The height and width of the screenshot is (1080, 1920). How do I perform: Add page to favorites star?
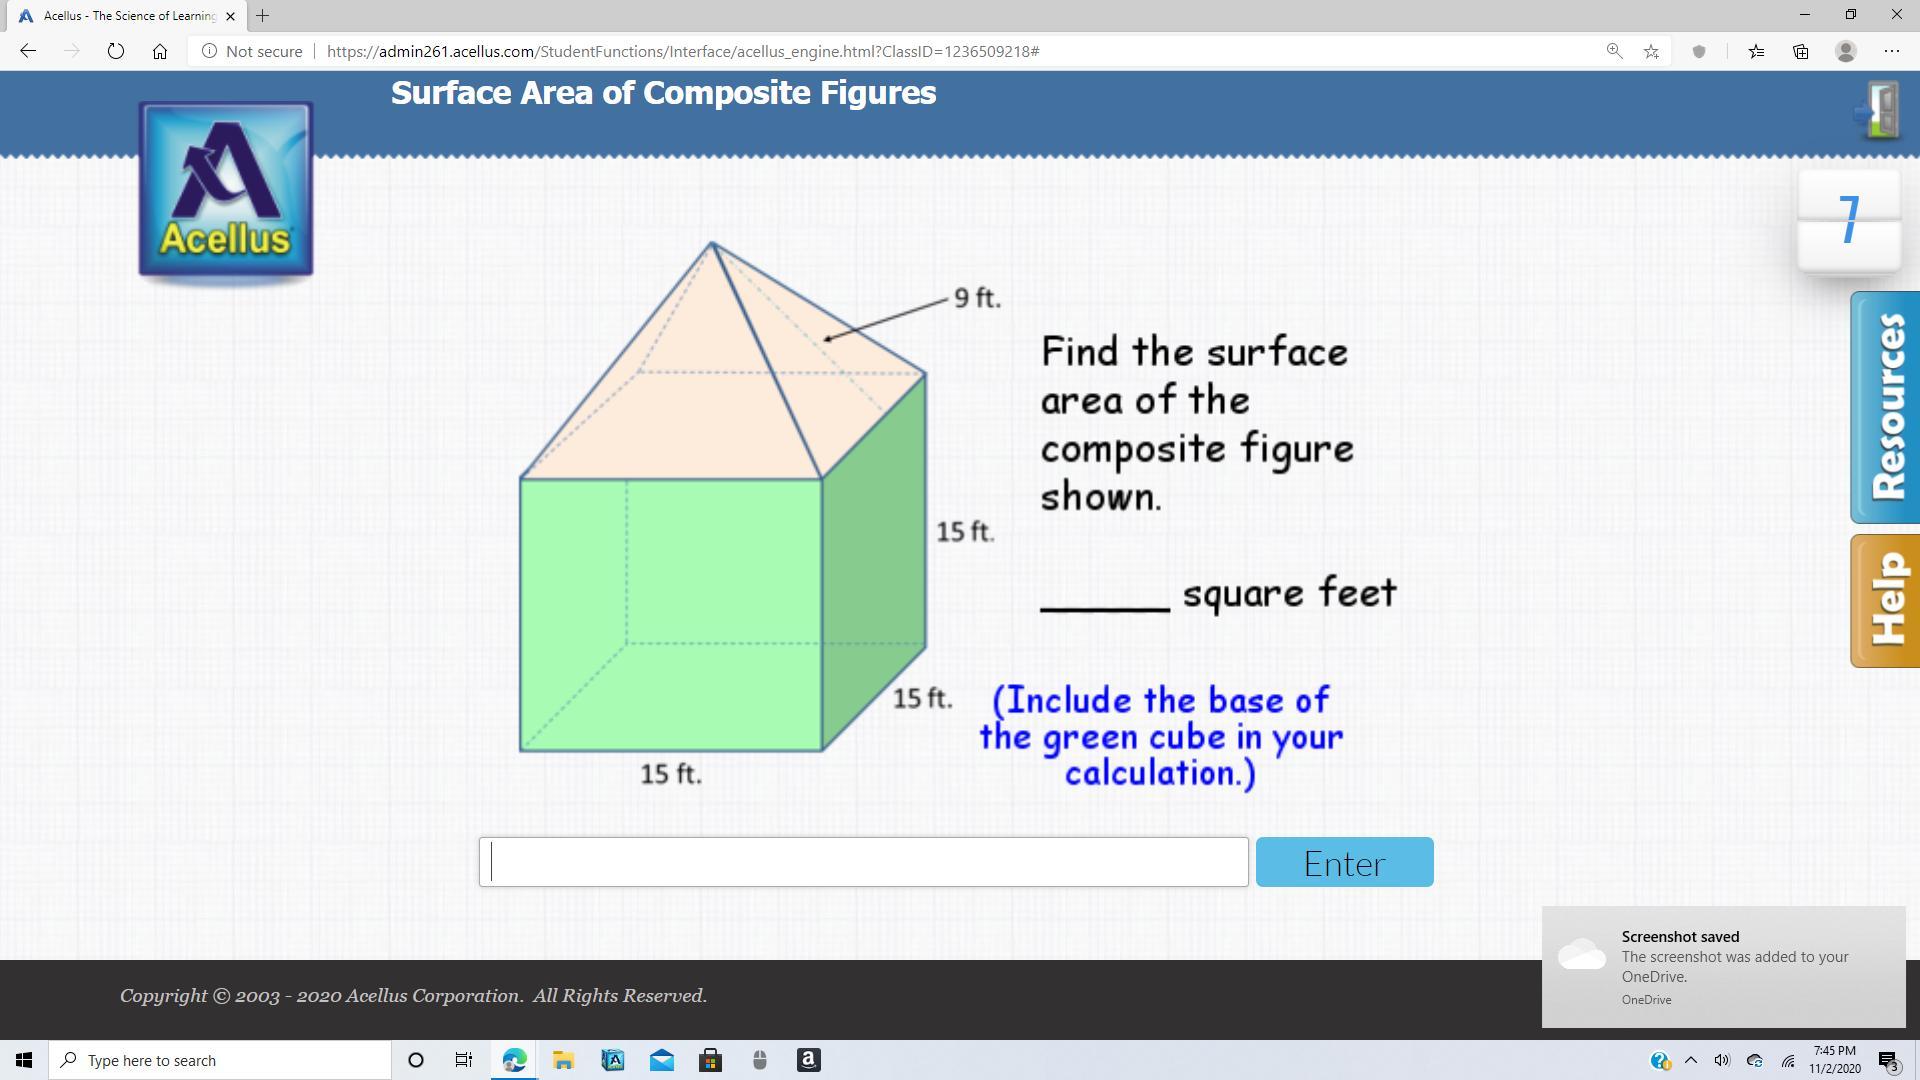pyautogui.click(x=1651, y=51)
